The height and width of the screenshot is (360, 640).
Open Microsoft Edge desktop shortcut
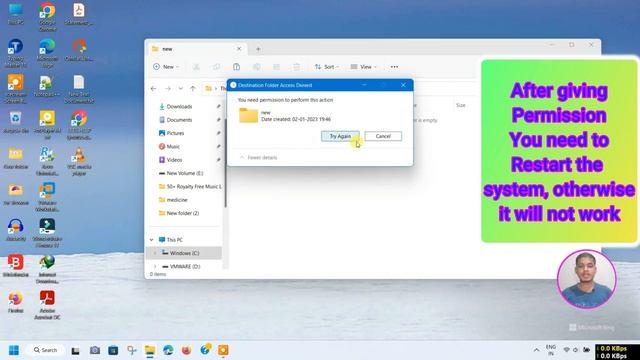pyautogui.click(x=47, y=53)
